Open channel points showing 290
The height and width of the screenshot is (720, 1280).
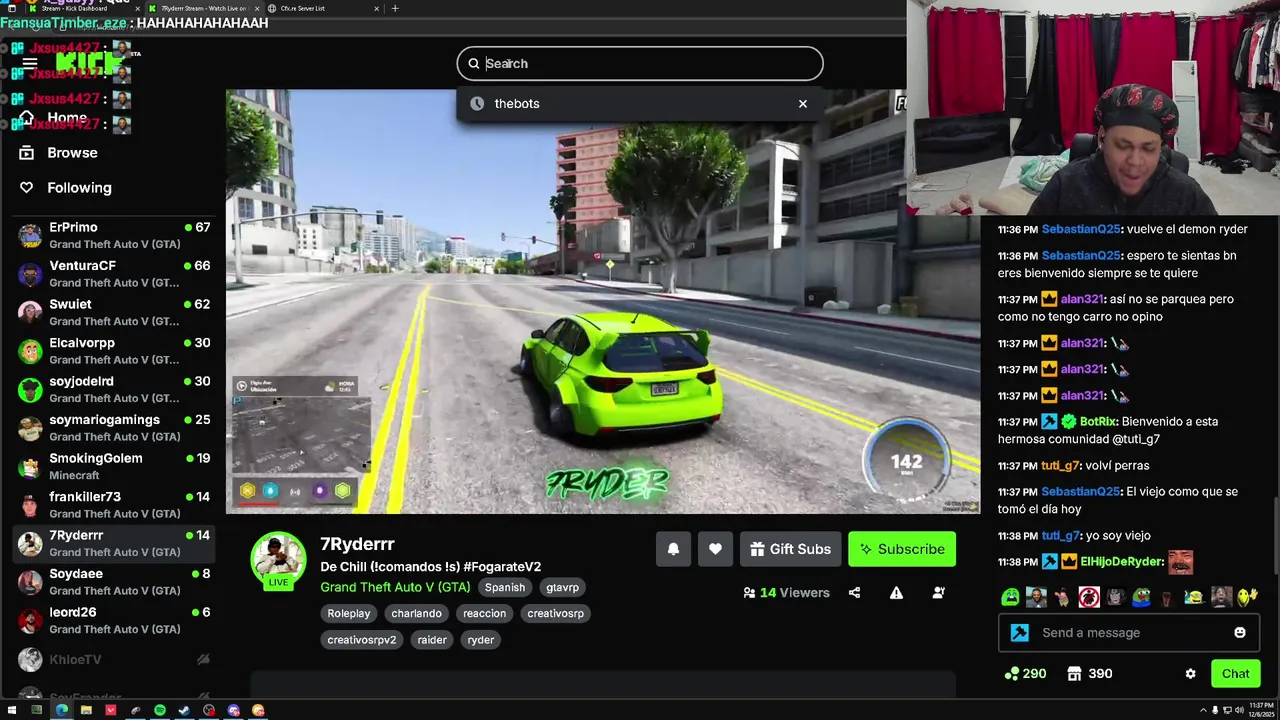point(1025,674)
